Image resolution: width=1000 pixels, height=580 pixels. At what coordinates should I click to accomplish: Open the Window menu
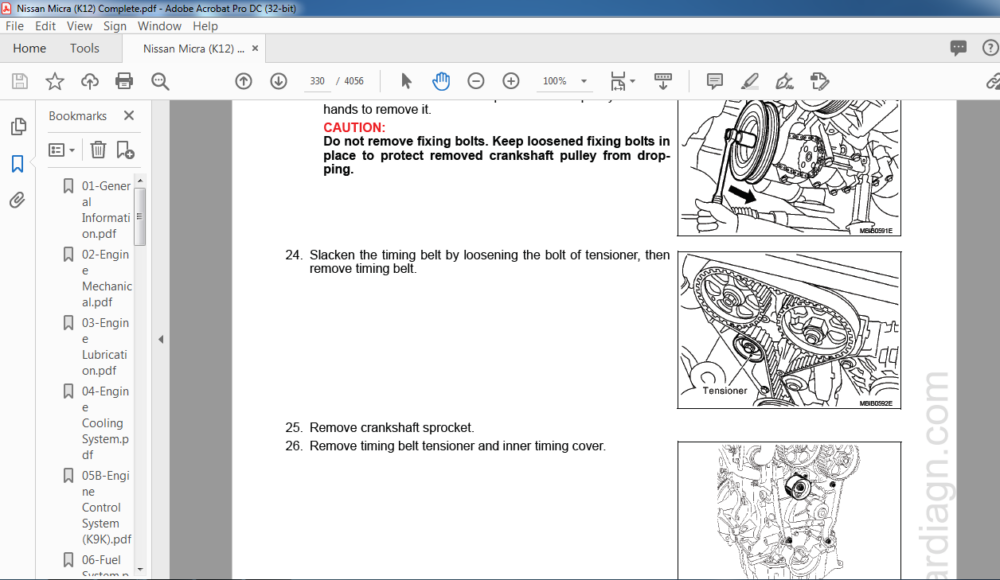[159, 26]
